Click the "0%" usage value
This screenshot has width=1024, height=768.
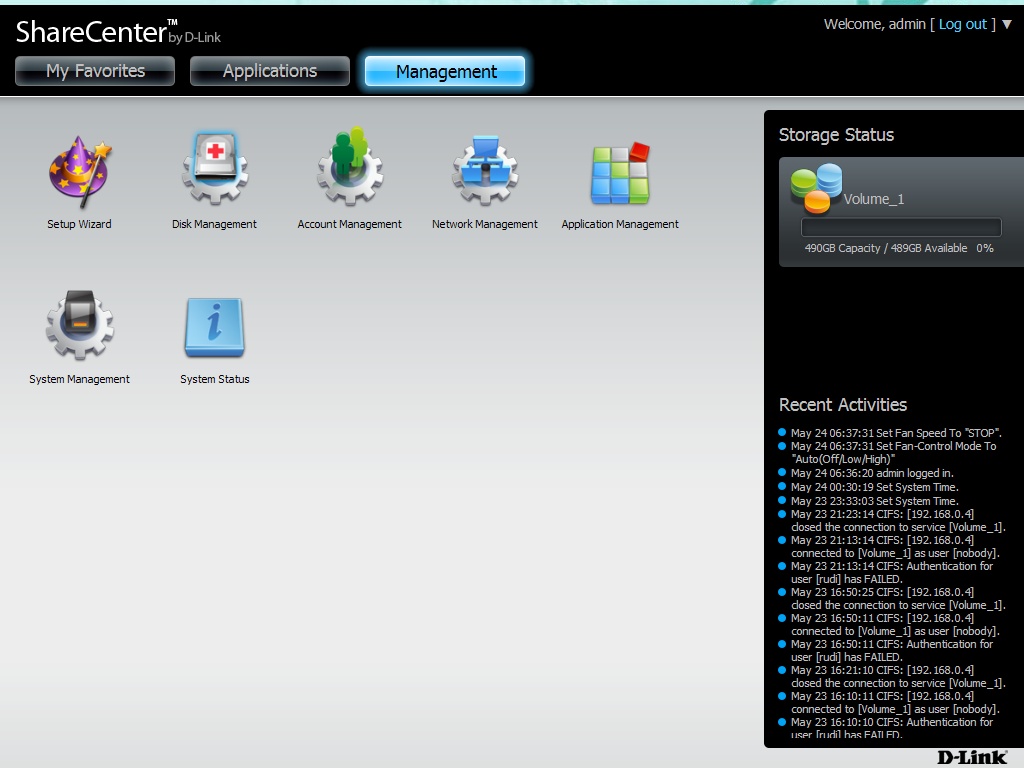coord(985,248)
